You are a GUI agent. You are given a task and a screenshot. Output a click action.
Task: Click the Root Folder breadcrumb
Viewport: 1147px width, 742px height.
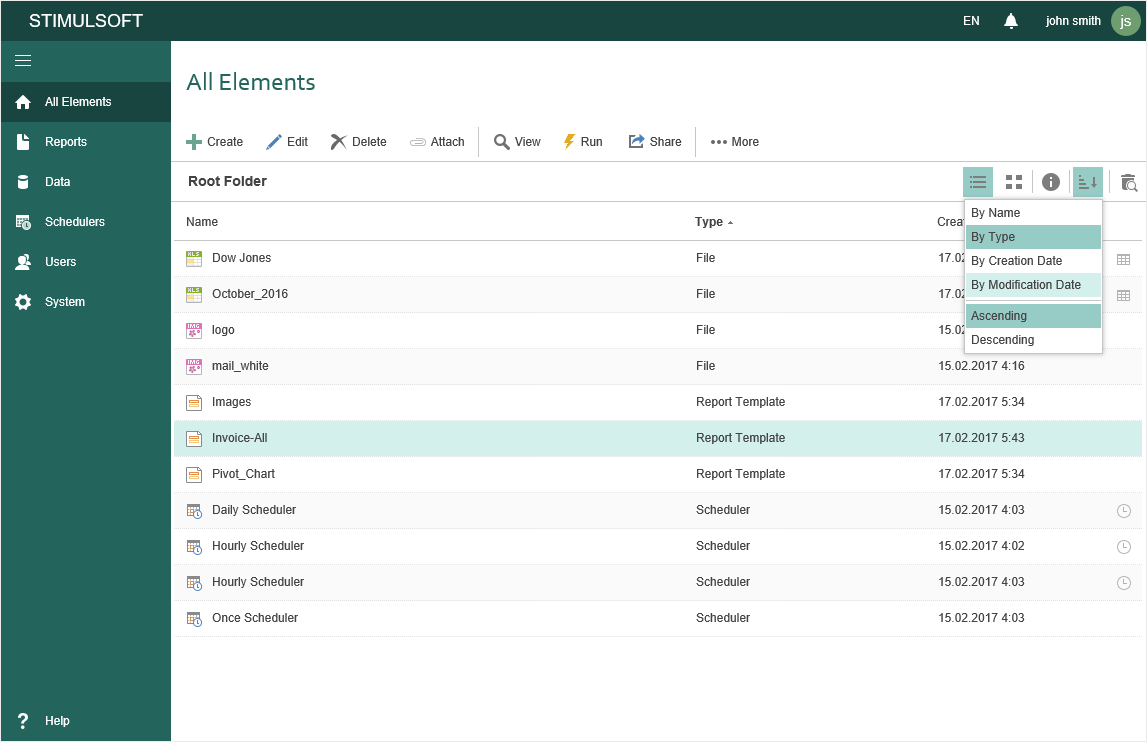(227, 181)
